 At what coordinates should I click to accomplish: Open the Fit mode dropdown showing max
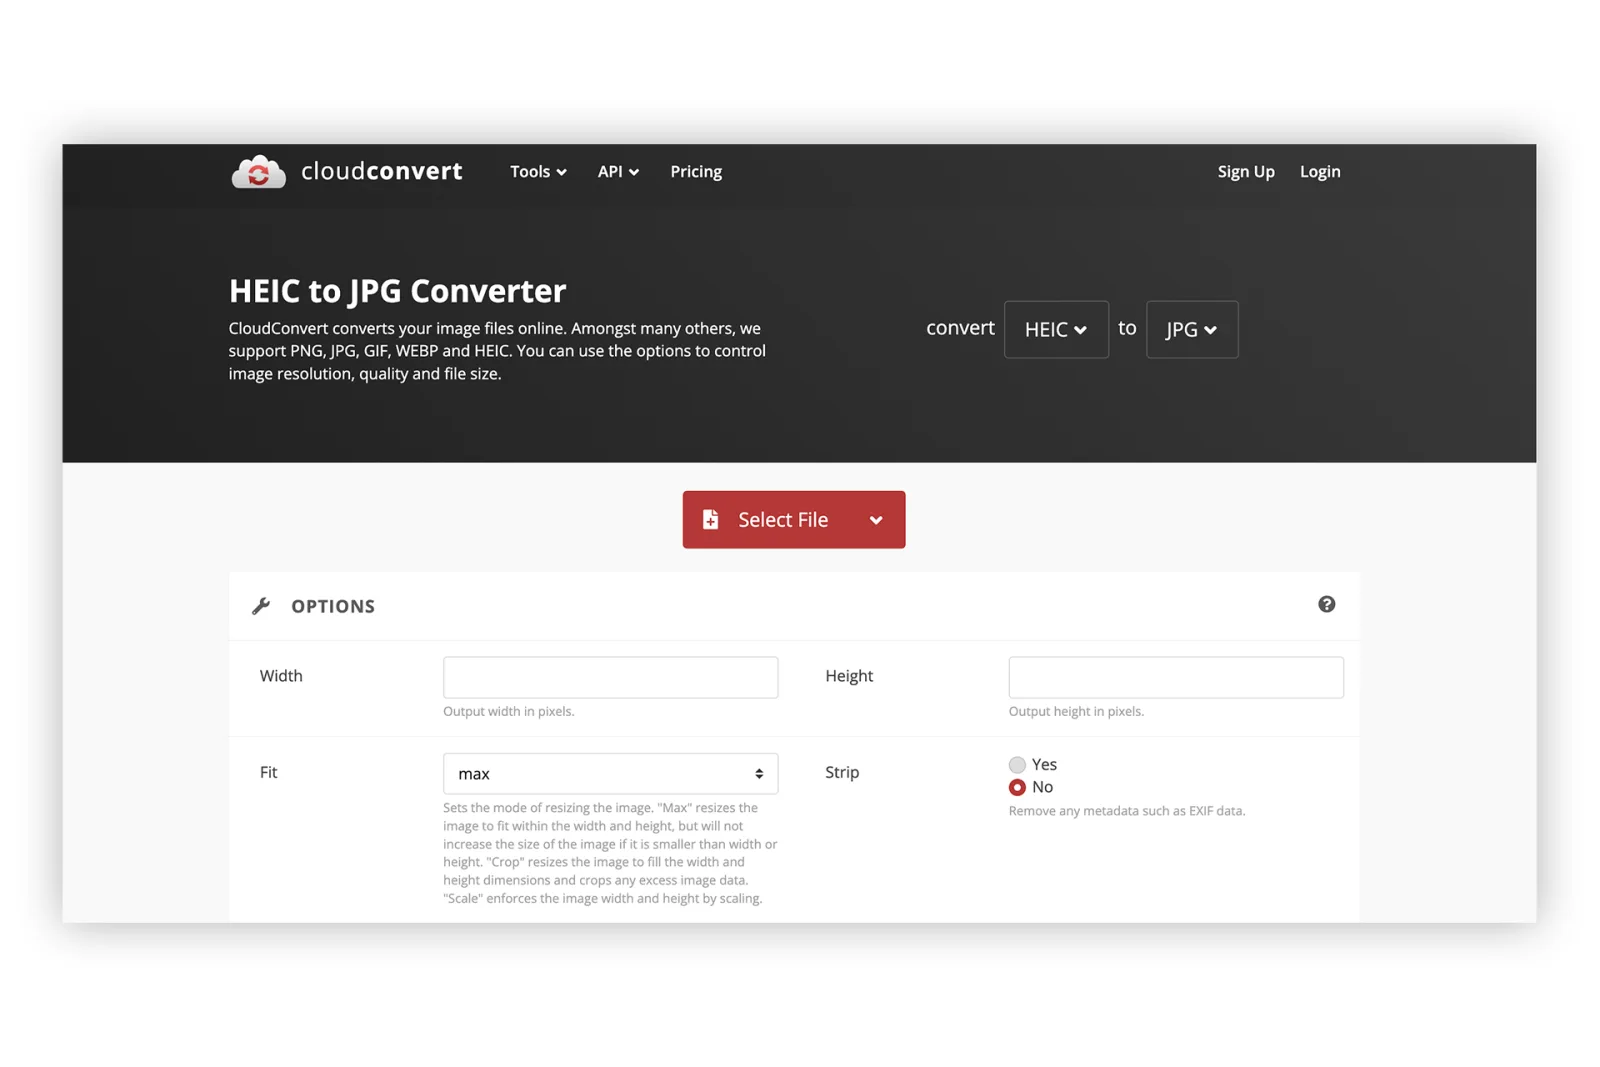tap(610, 773)
